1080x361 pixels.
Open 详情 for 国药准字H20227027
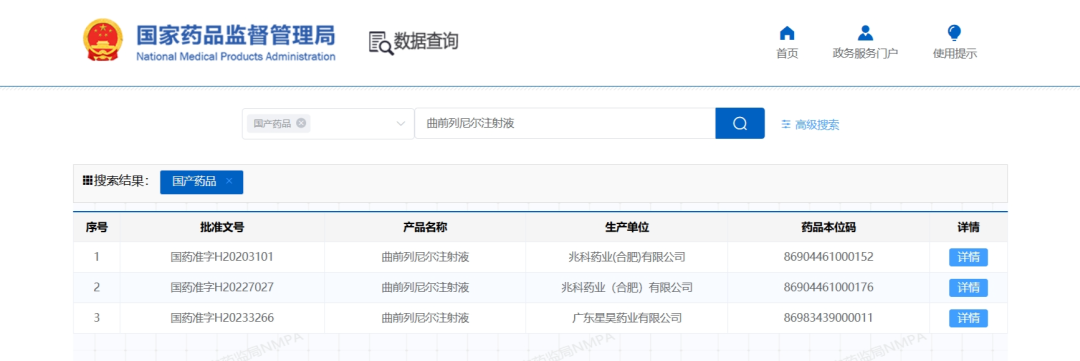968,287
